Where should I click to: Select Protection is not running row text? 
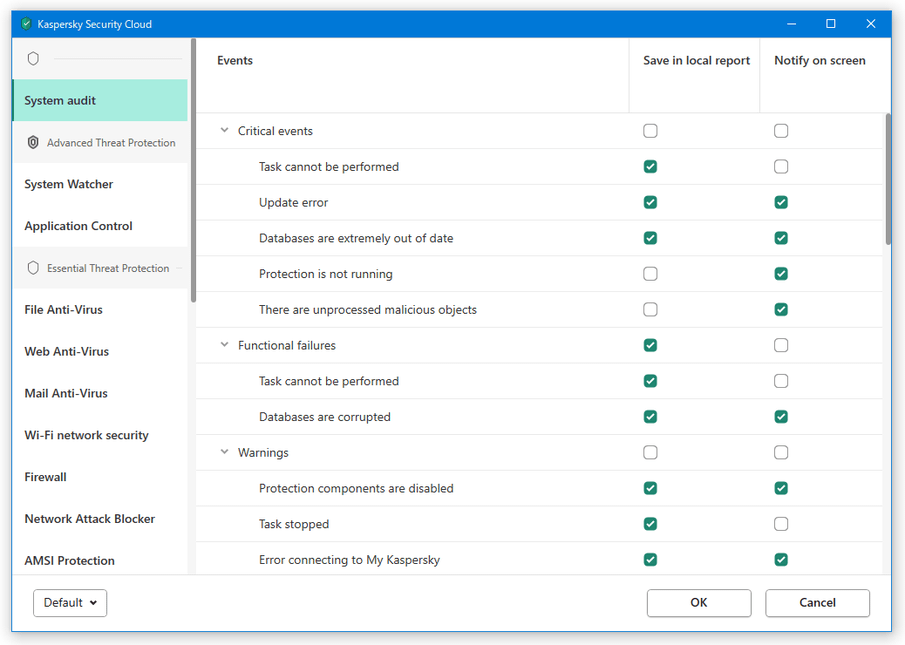pyautogui.click(x=326, y=274)
